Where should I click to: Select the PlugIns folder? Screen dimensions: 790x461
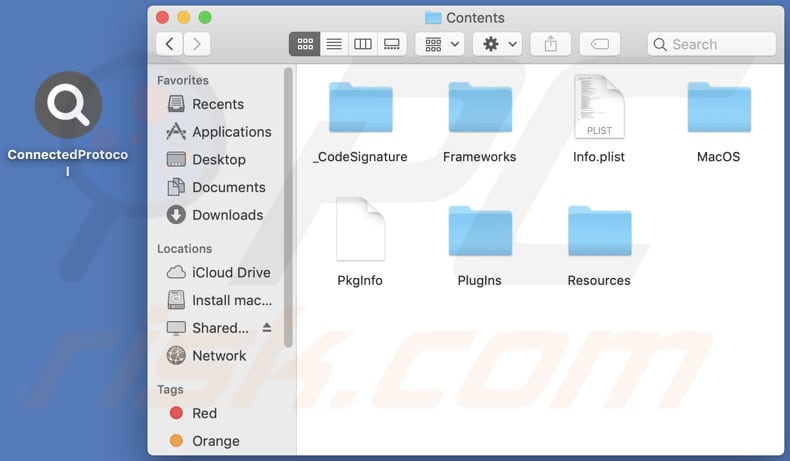click(x=480, y=231)
